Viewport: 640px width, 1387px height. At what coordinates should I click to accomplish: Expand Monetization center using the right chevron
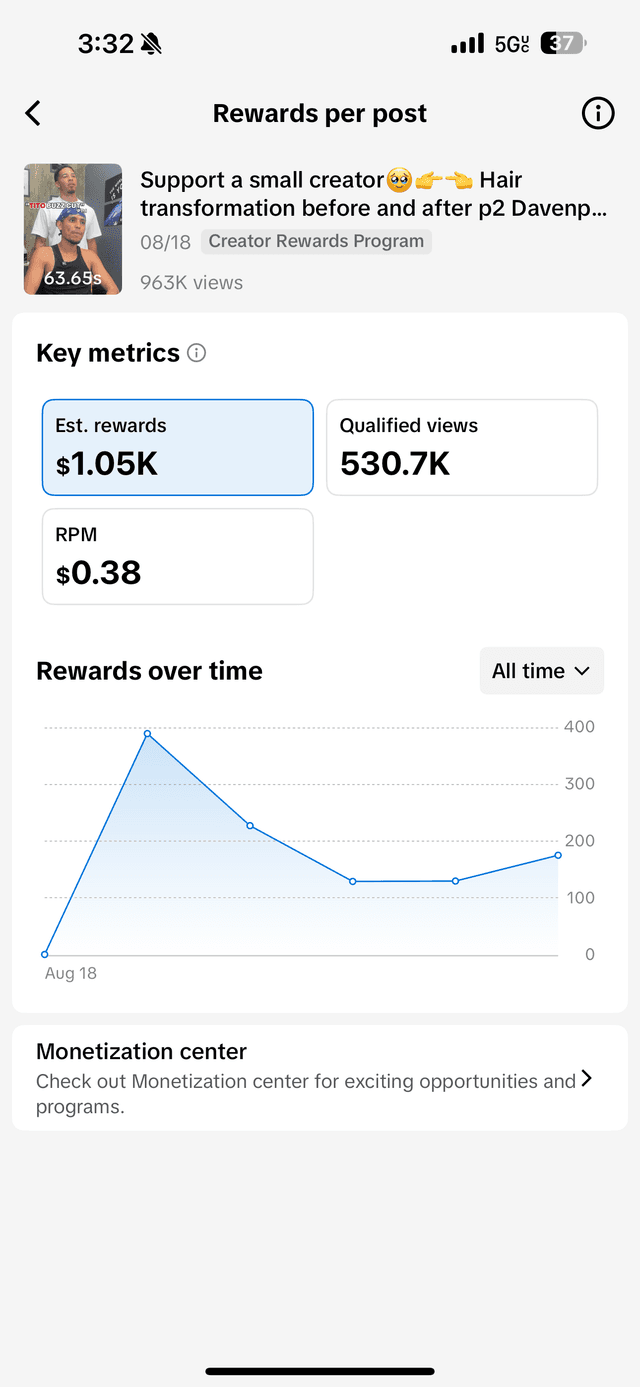(589, 1079)
